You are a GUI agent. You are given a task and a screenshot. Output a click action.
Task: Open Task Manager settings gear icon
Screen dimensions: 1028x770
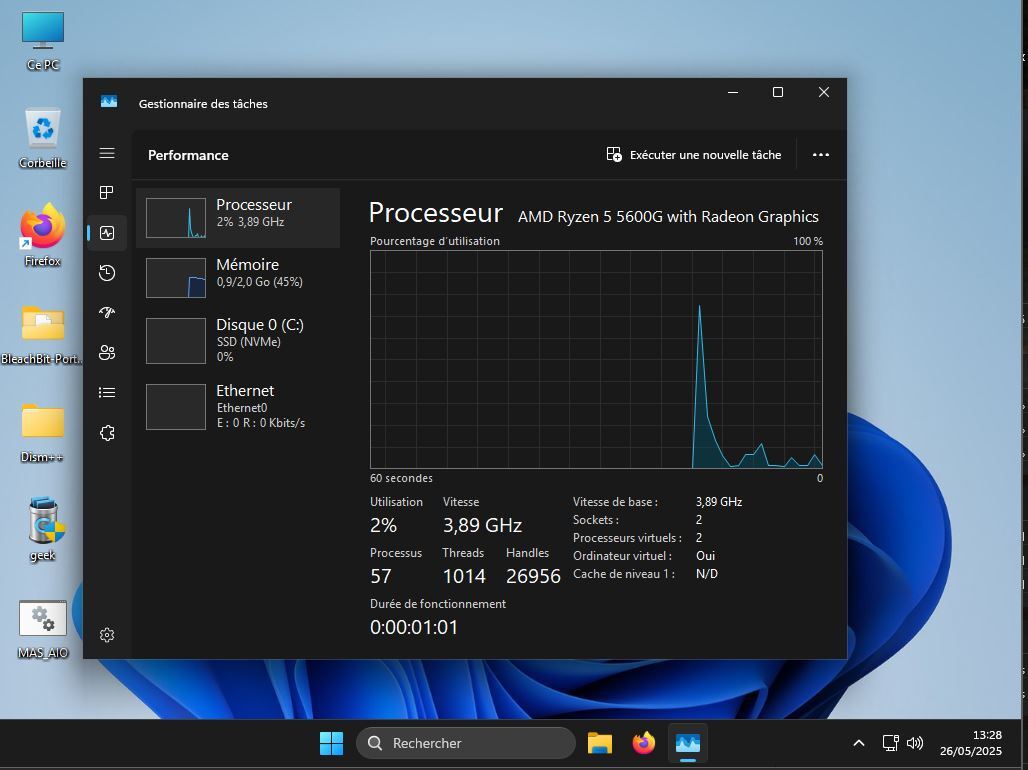(x=107, y=635)
